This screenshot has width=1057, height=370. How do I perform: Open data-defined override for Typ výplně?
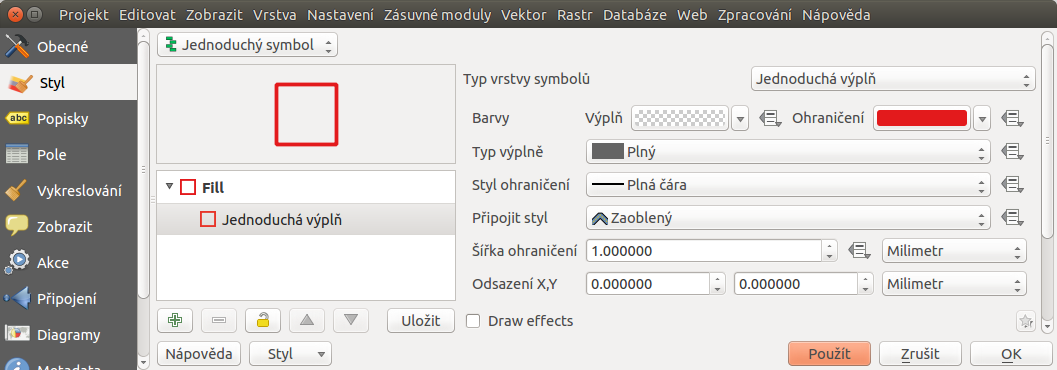tap(1013, 152)
